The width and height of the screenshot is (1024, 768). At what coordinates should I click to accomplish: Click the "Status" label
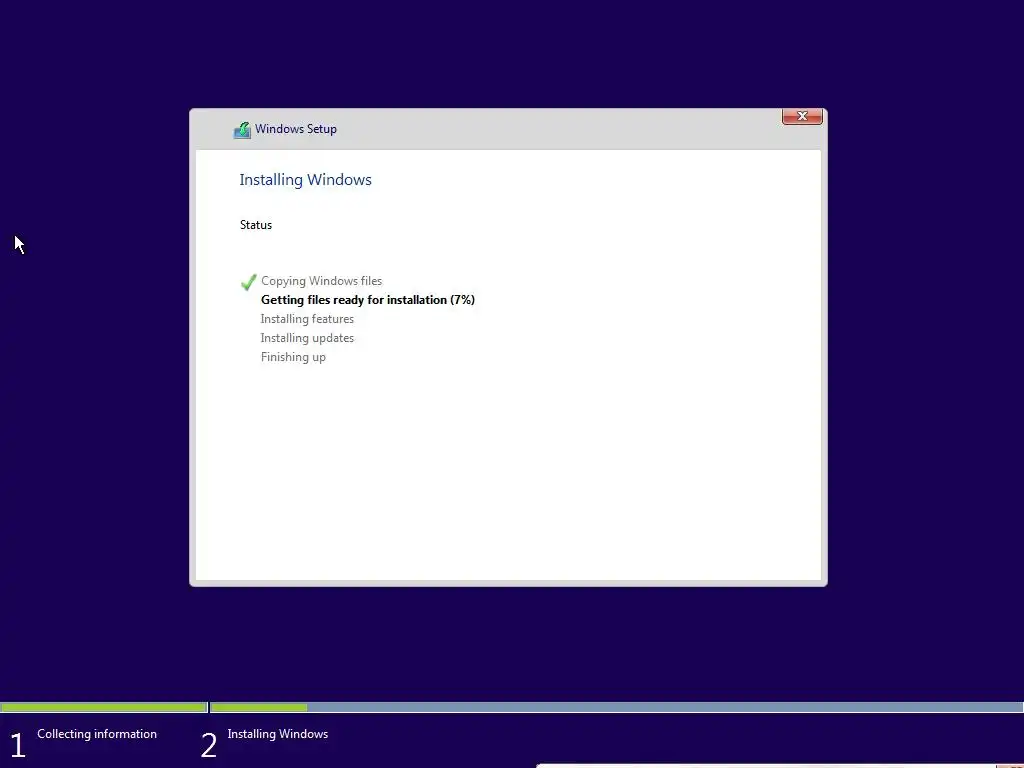pos(256,225)
